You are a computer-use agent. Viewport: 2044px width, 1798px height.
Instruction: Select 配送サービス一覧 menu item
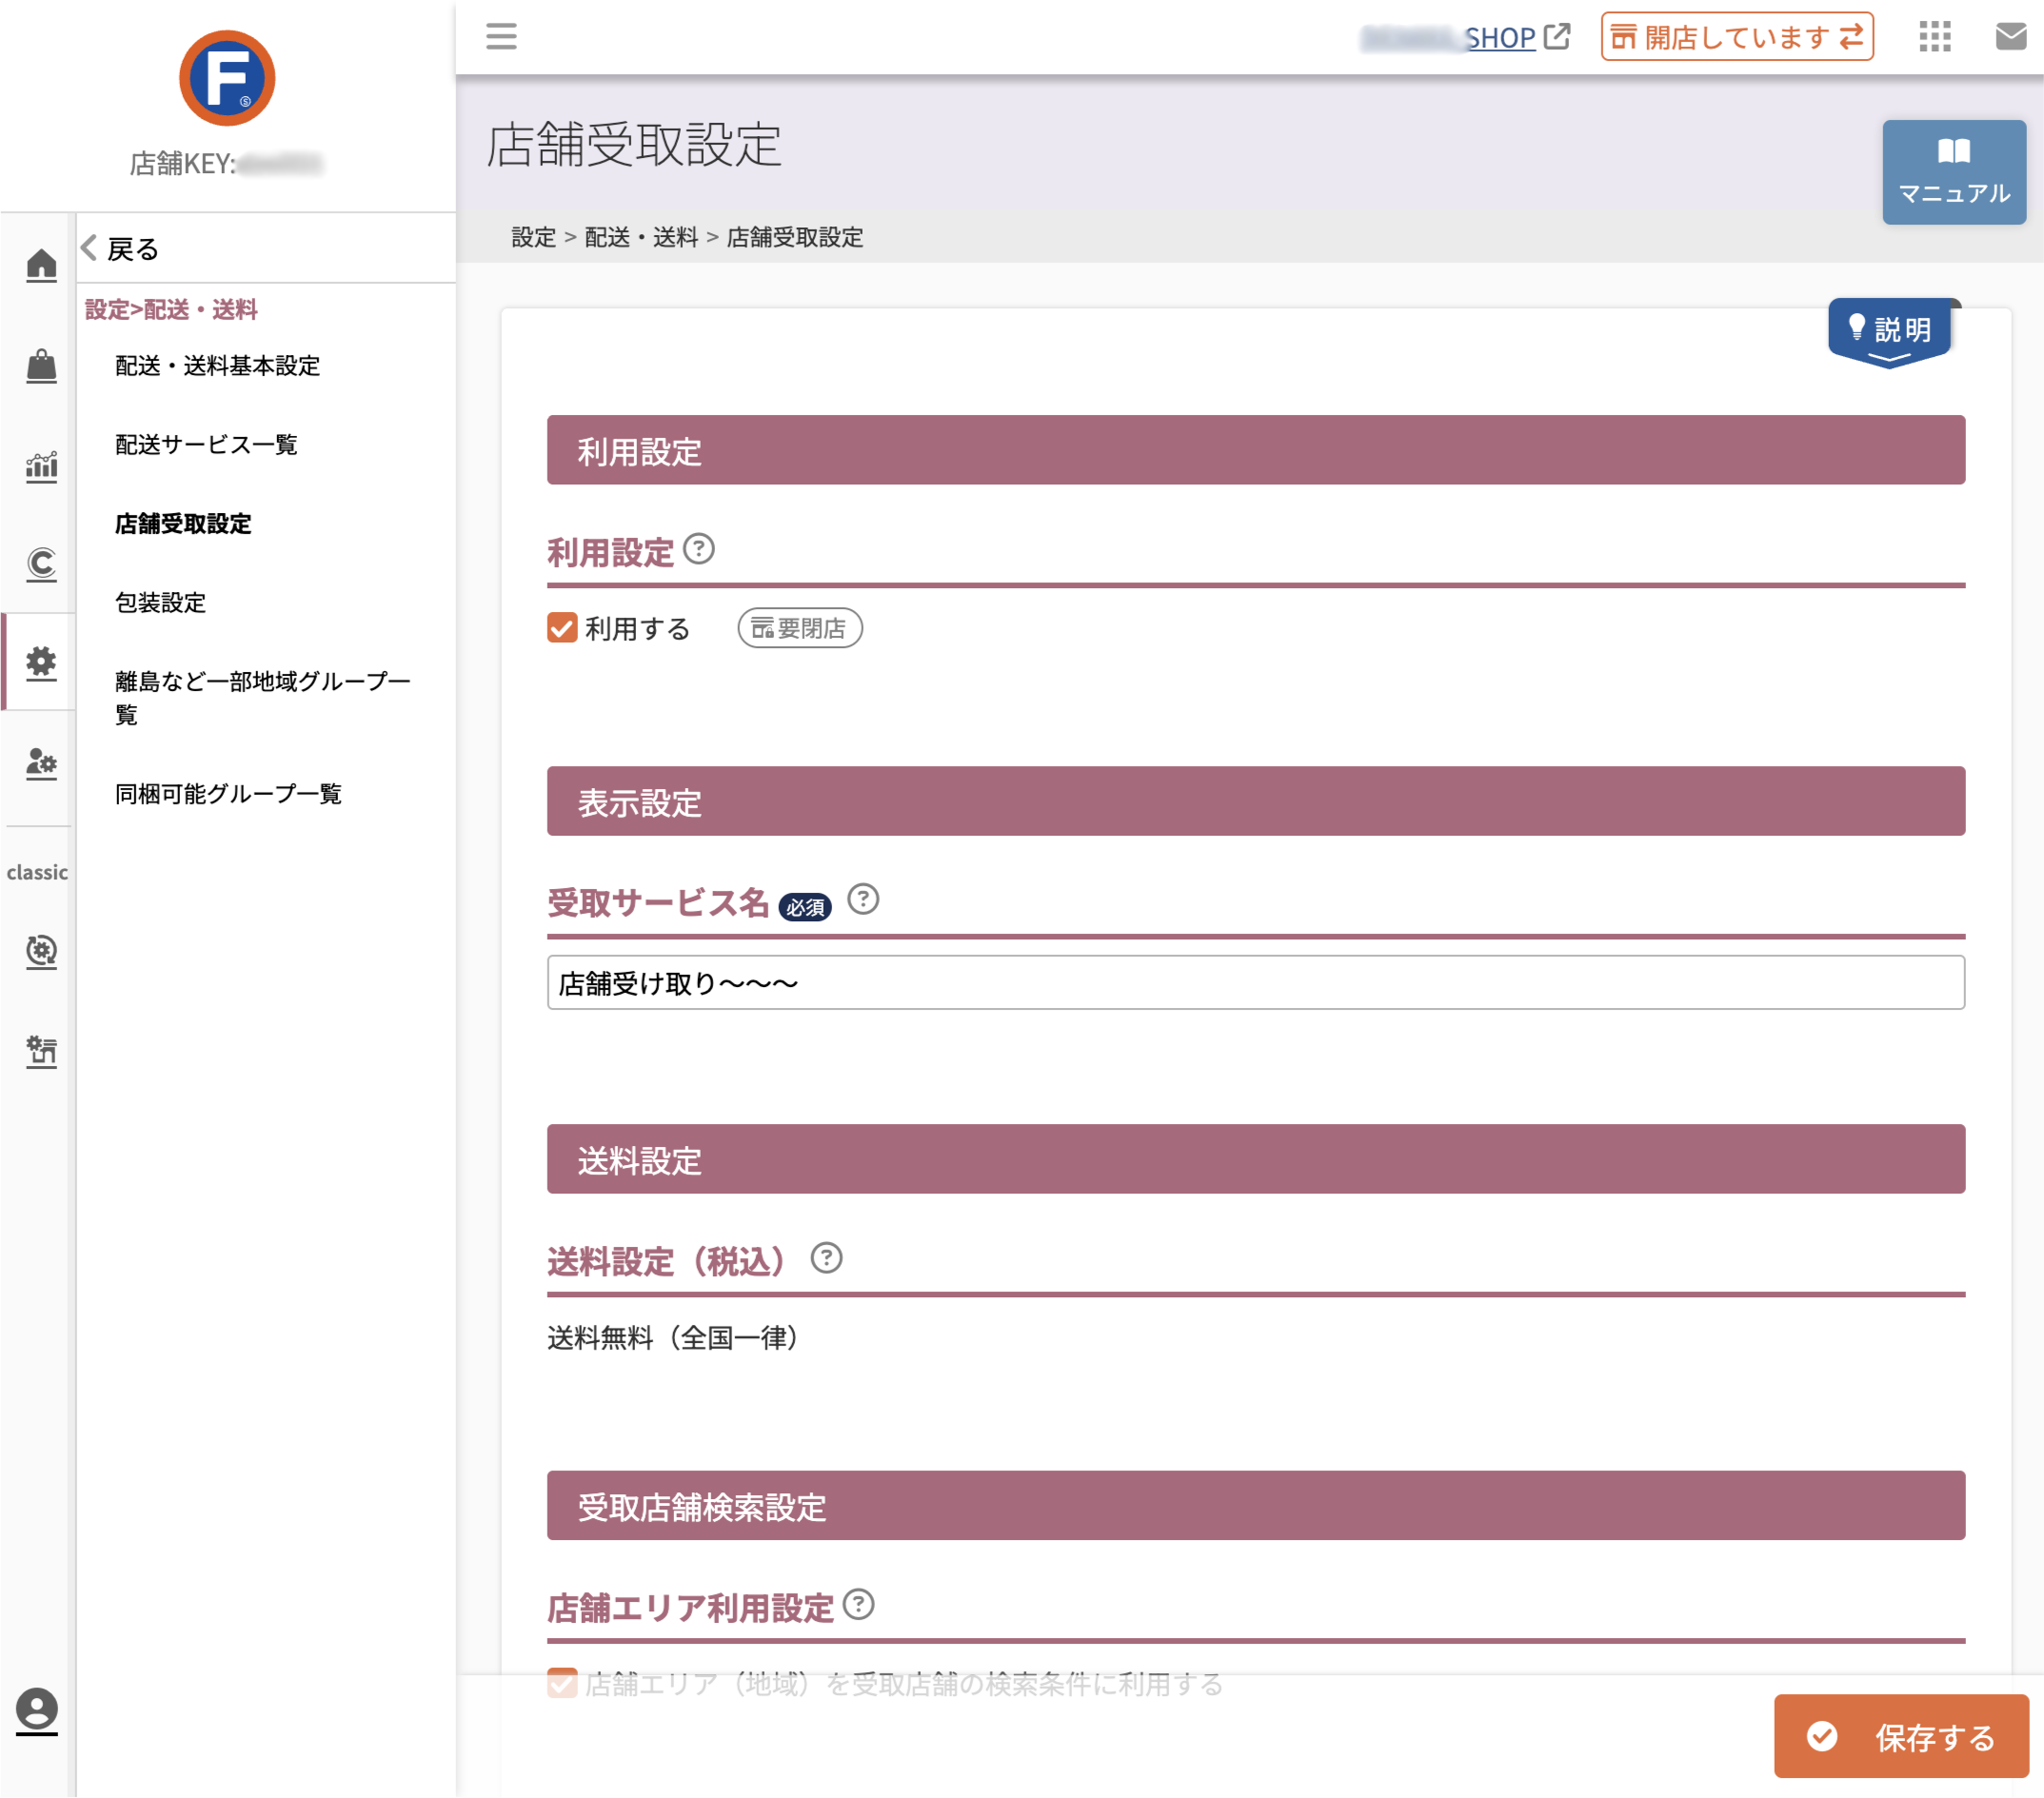point(206,445)
